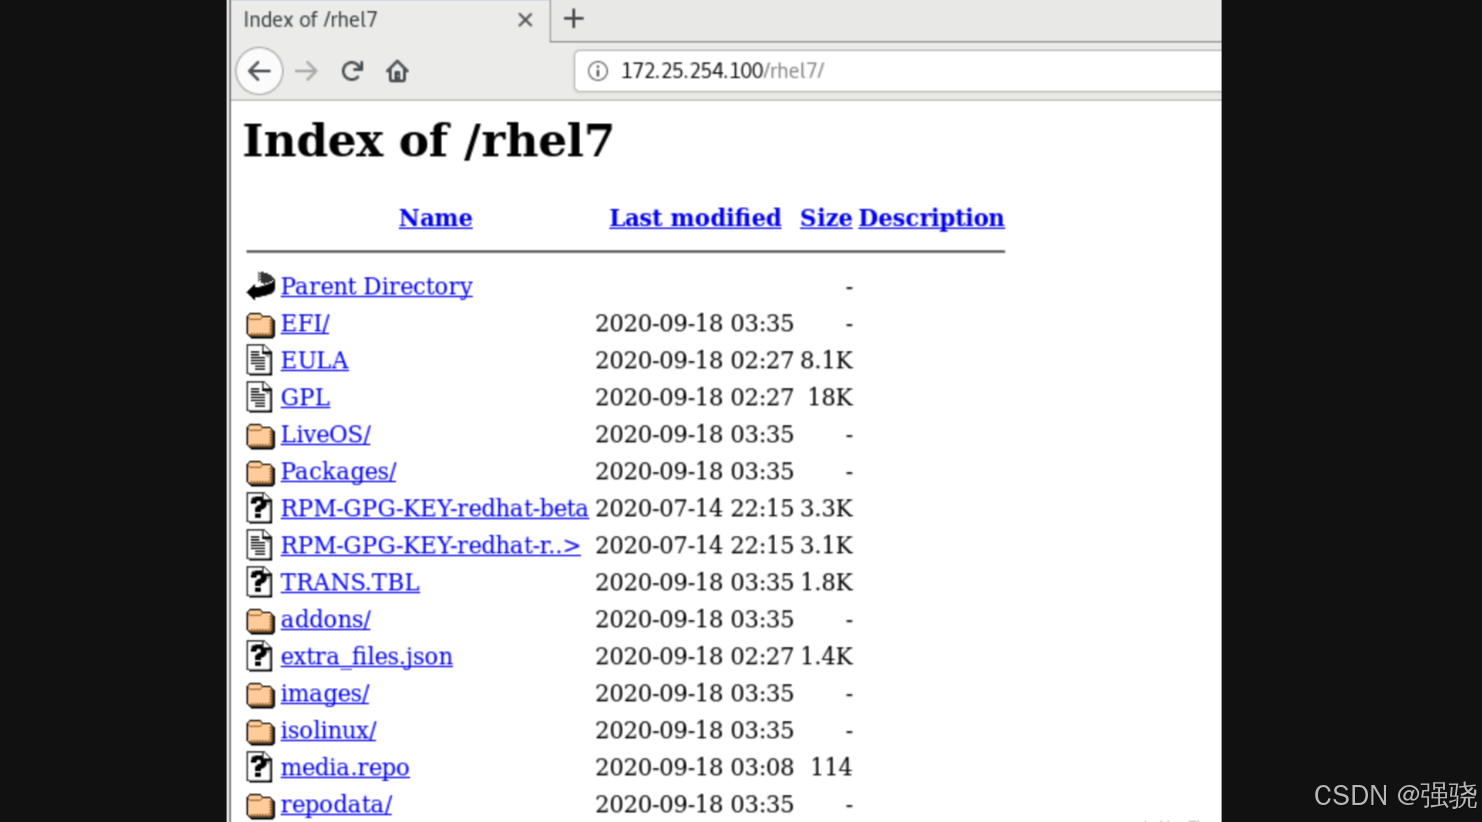The width and height of the screenshot is (1482, 822).
Task: Click the question-mark icon beside TRANS.TBL
Action: (259, 581)
